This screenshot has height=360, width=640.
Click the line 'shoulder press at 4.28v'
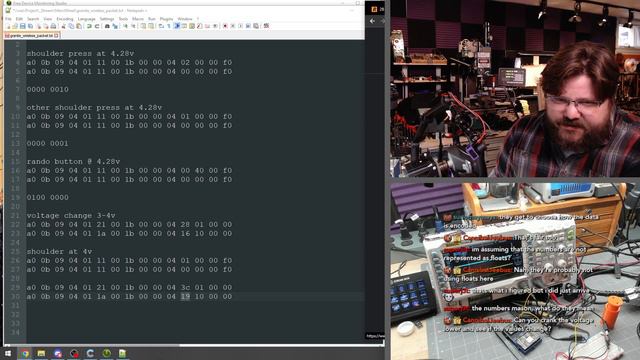80,53
